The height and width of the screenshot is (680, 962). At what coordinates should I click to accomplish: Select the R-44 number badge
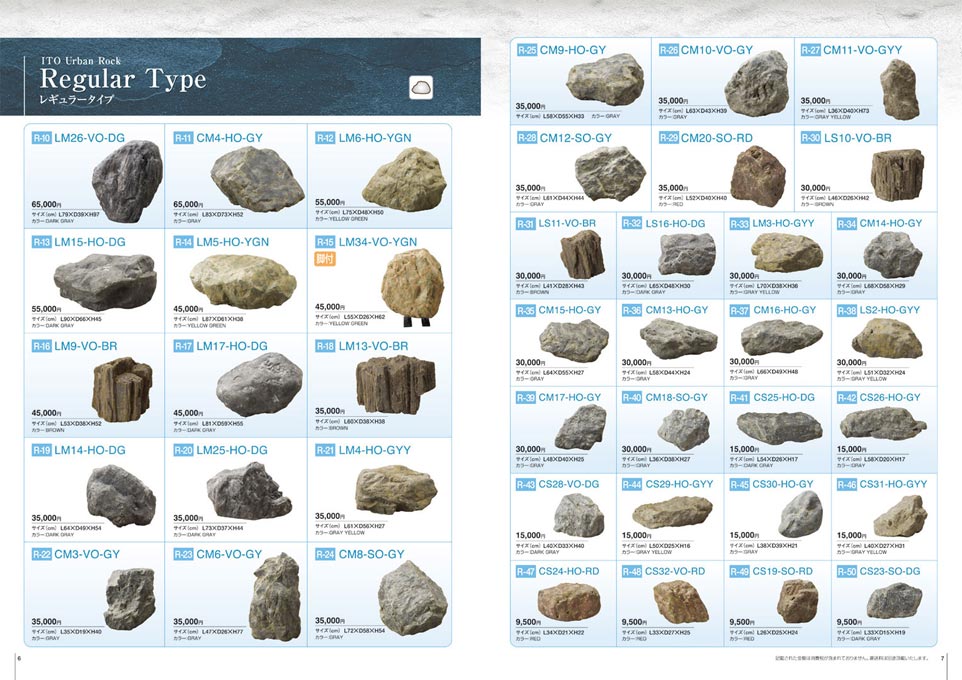tap(632, 485)
